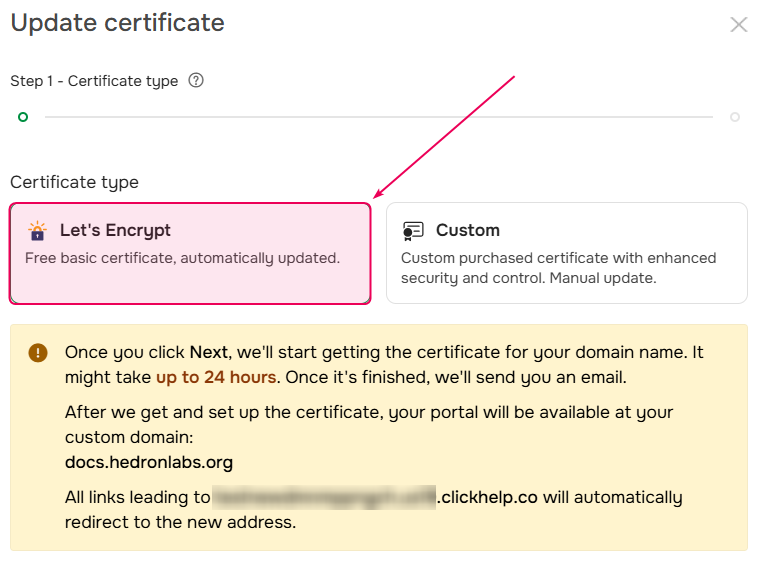This screenshot has height=566, width=767.
Task: Open the help icon next to Step 1
Action: coord(196,80)
